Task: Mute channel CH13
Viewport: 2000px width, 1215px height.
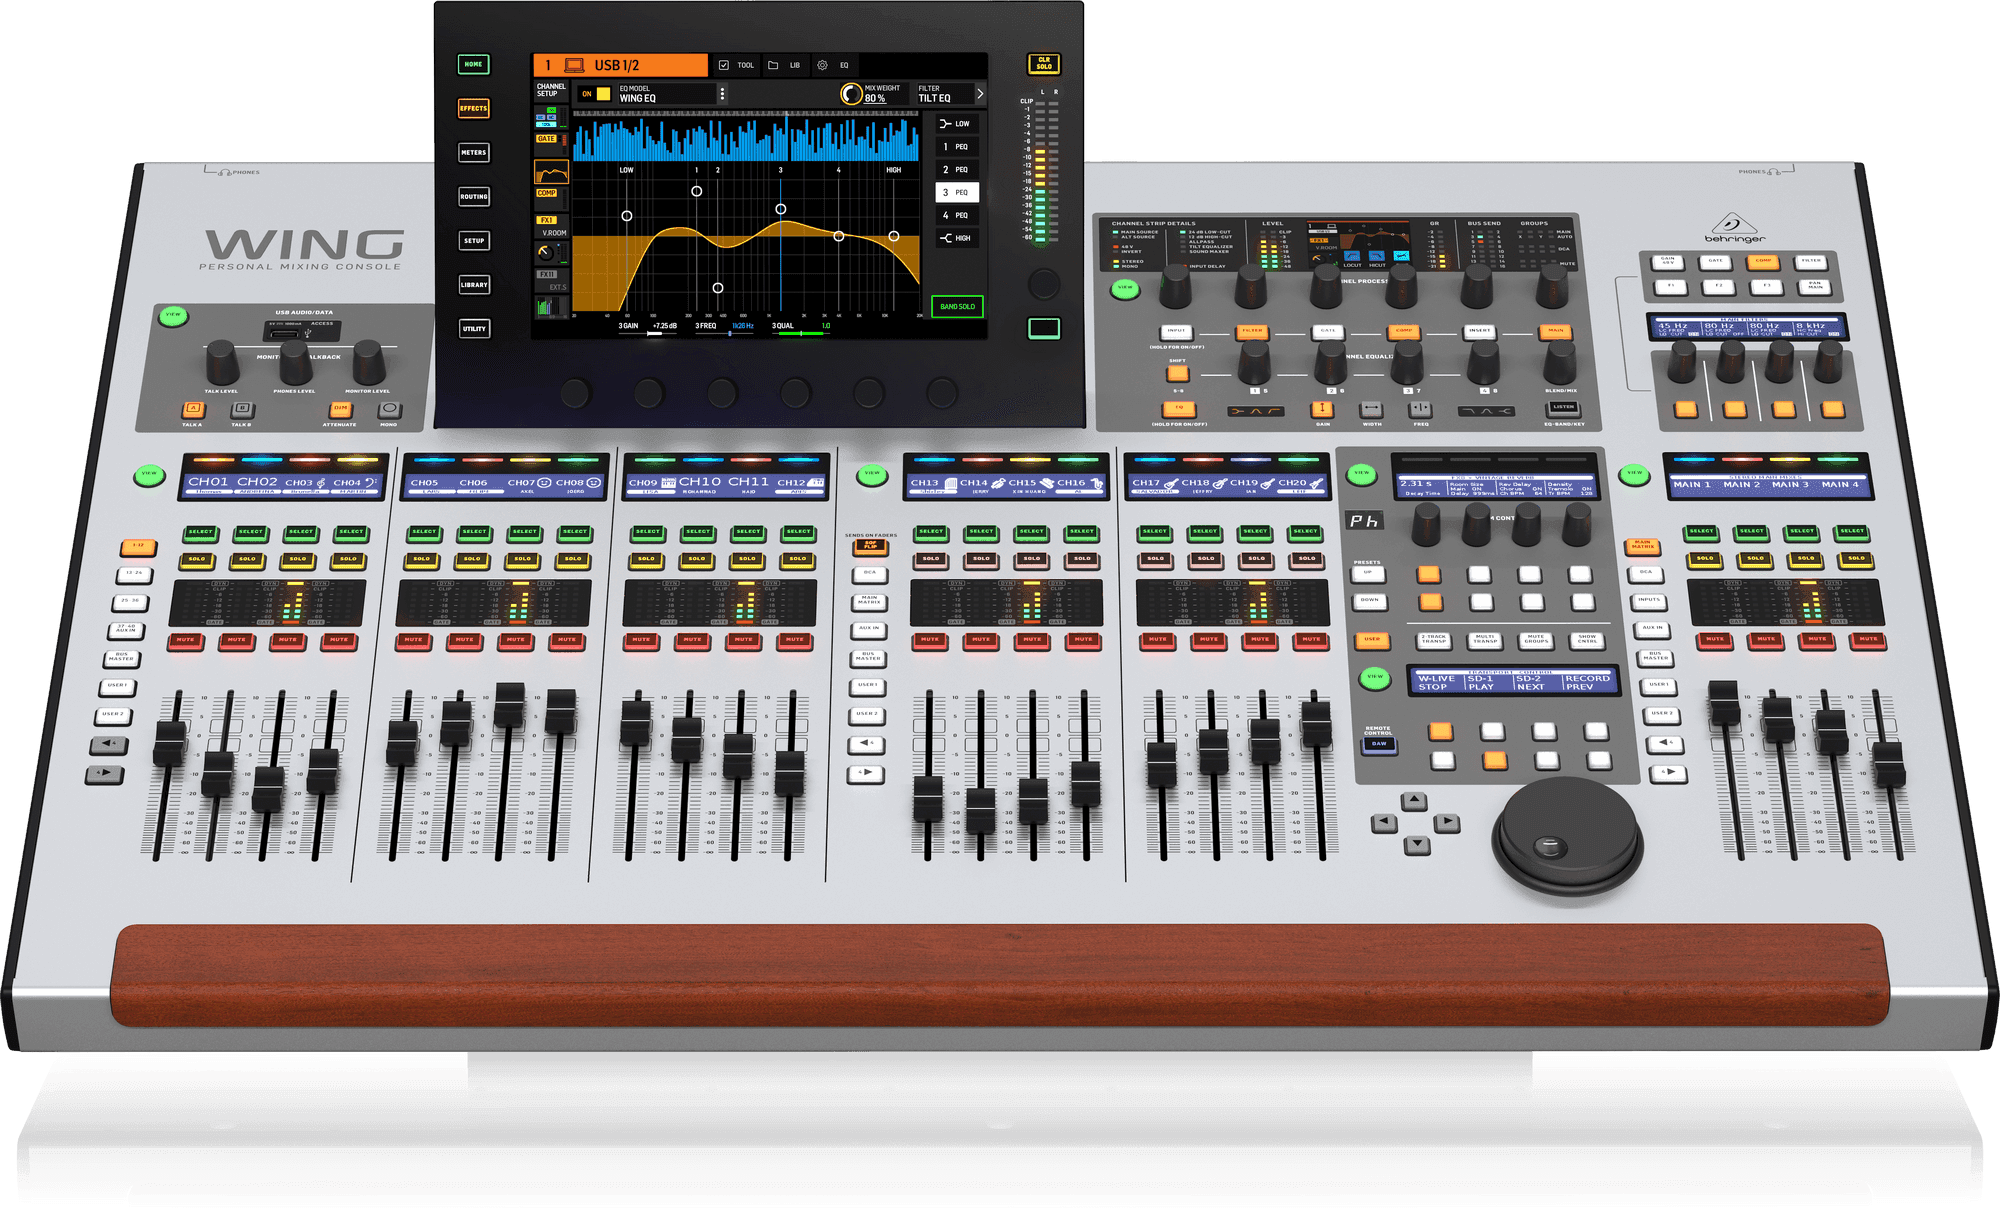Action: (930, 640)
